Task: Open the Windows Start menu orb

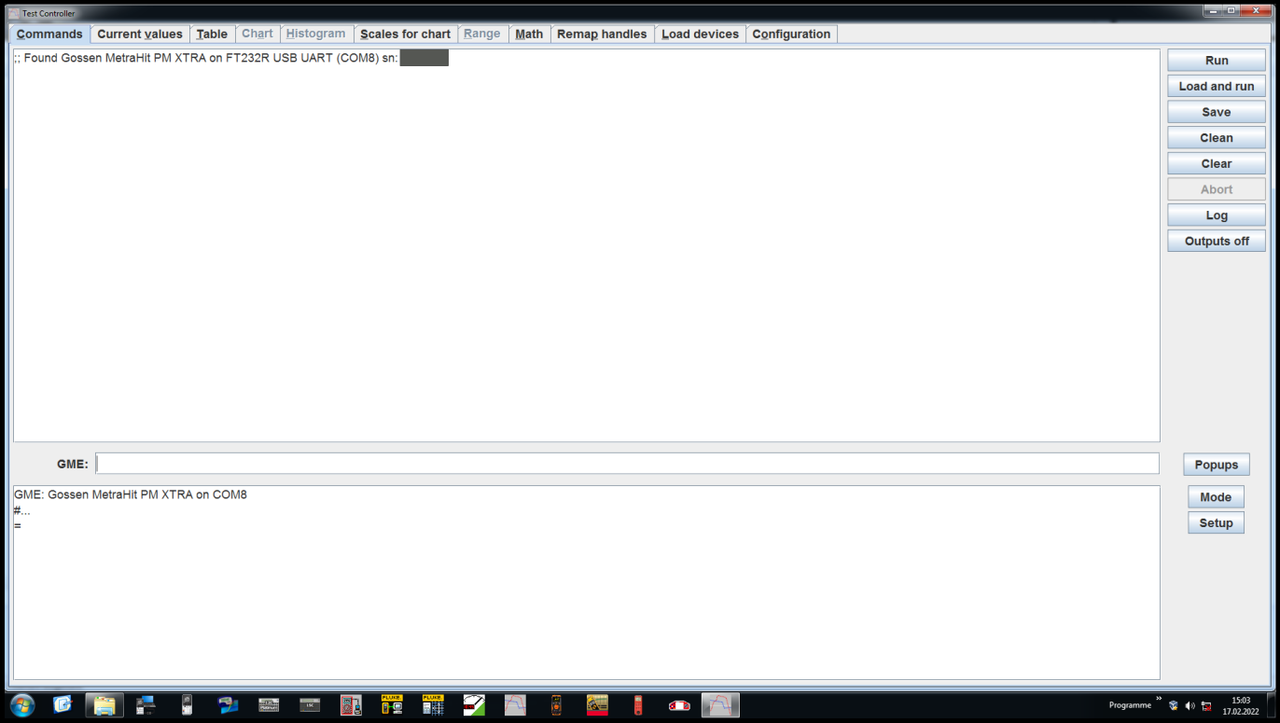Action: (x=22, y=705)
